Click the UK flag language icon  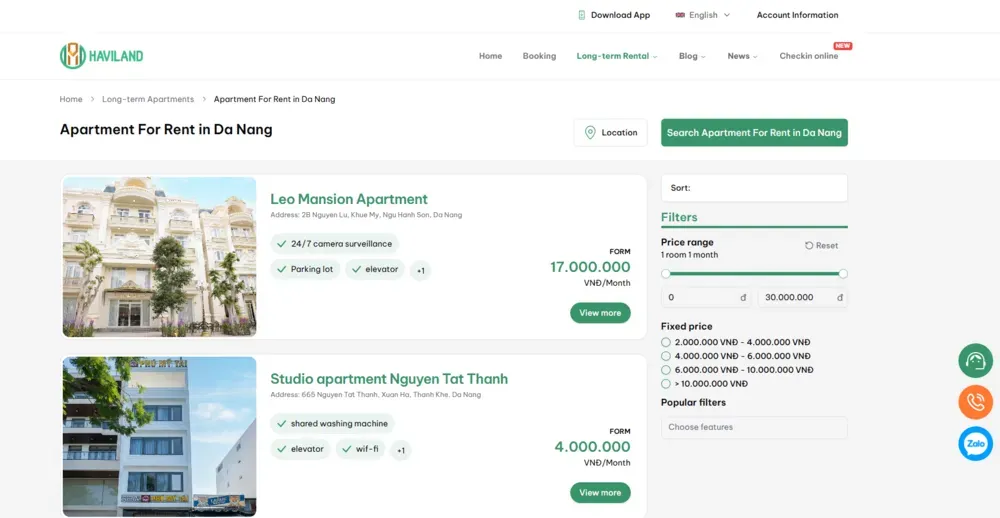pos(680,15)
